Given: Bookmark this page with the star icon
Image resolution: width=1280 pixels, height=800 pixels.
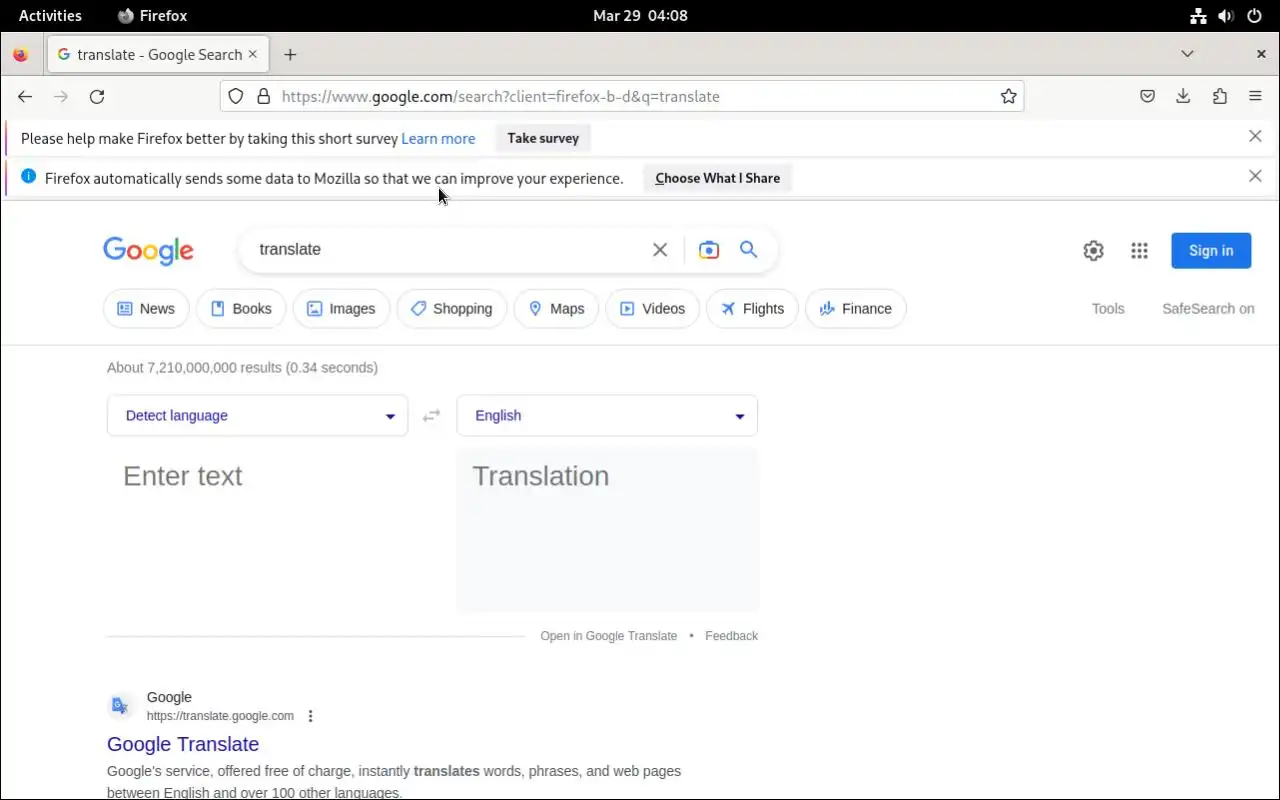Looking at the screenshot, I should 1009,96.
